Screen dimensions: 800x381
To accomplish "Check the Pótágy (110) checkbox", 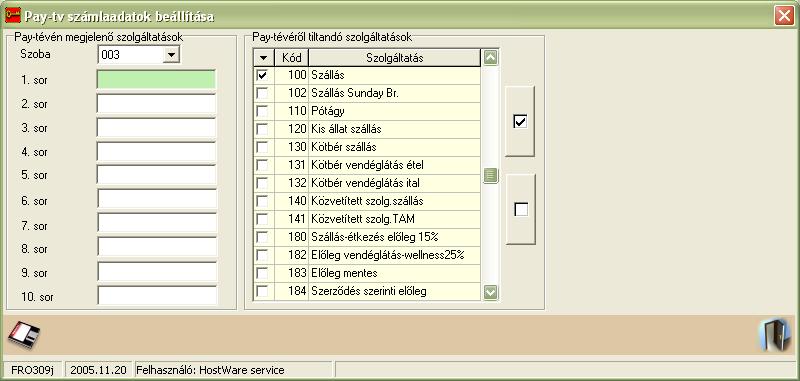I will coord(262,111).
